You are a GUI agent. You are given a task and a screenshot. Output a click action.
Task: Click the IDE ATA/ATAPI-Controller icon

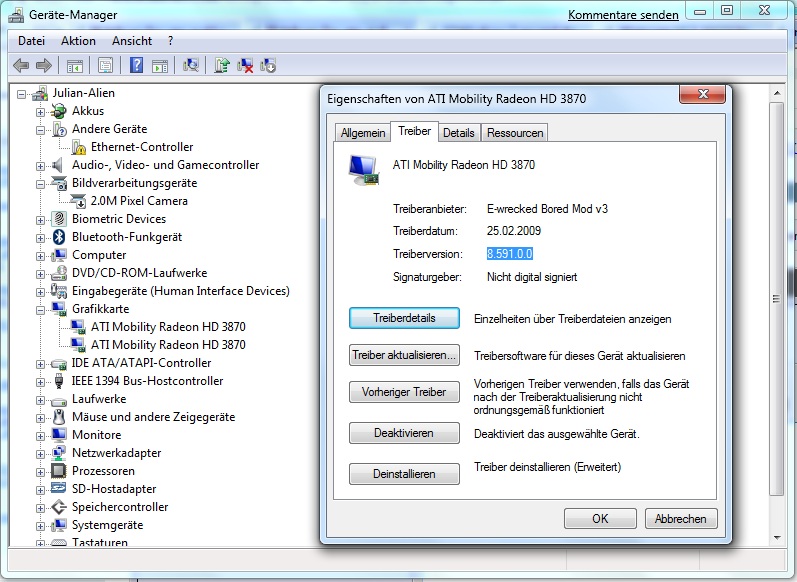pos(59,363)
